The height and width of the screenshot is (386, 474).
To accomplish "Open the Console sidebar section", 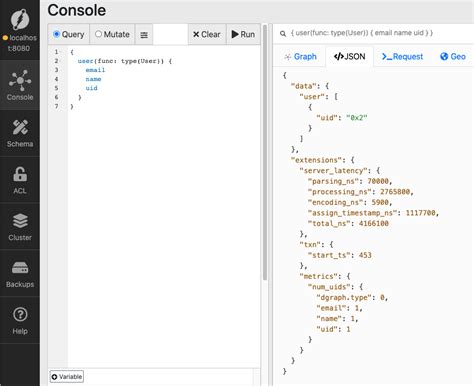I will [x=20, y=86].
